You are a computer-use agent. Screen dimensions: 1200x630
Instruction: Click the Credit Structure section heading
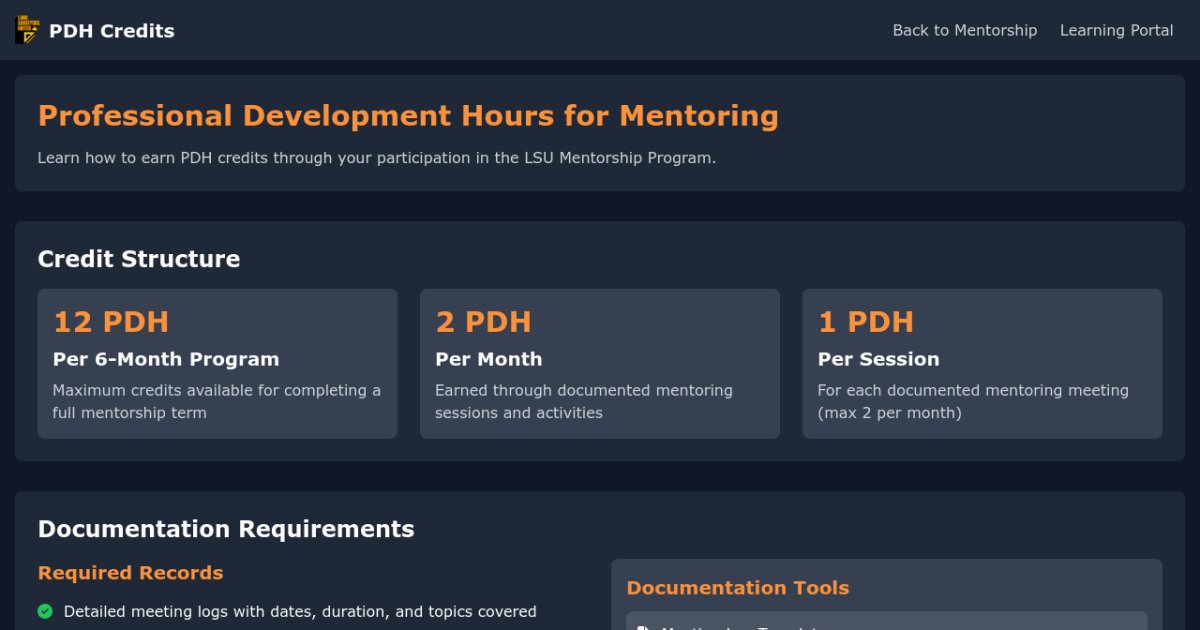point(138,259)
